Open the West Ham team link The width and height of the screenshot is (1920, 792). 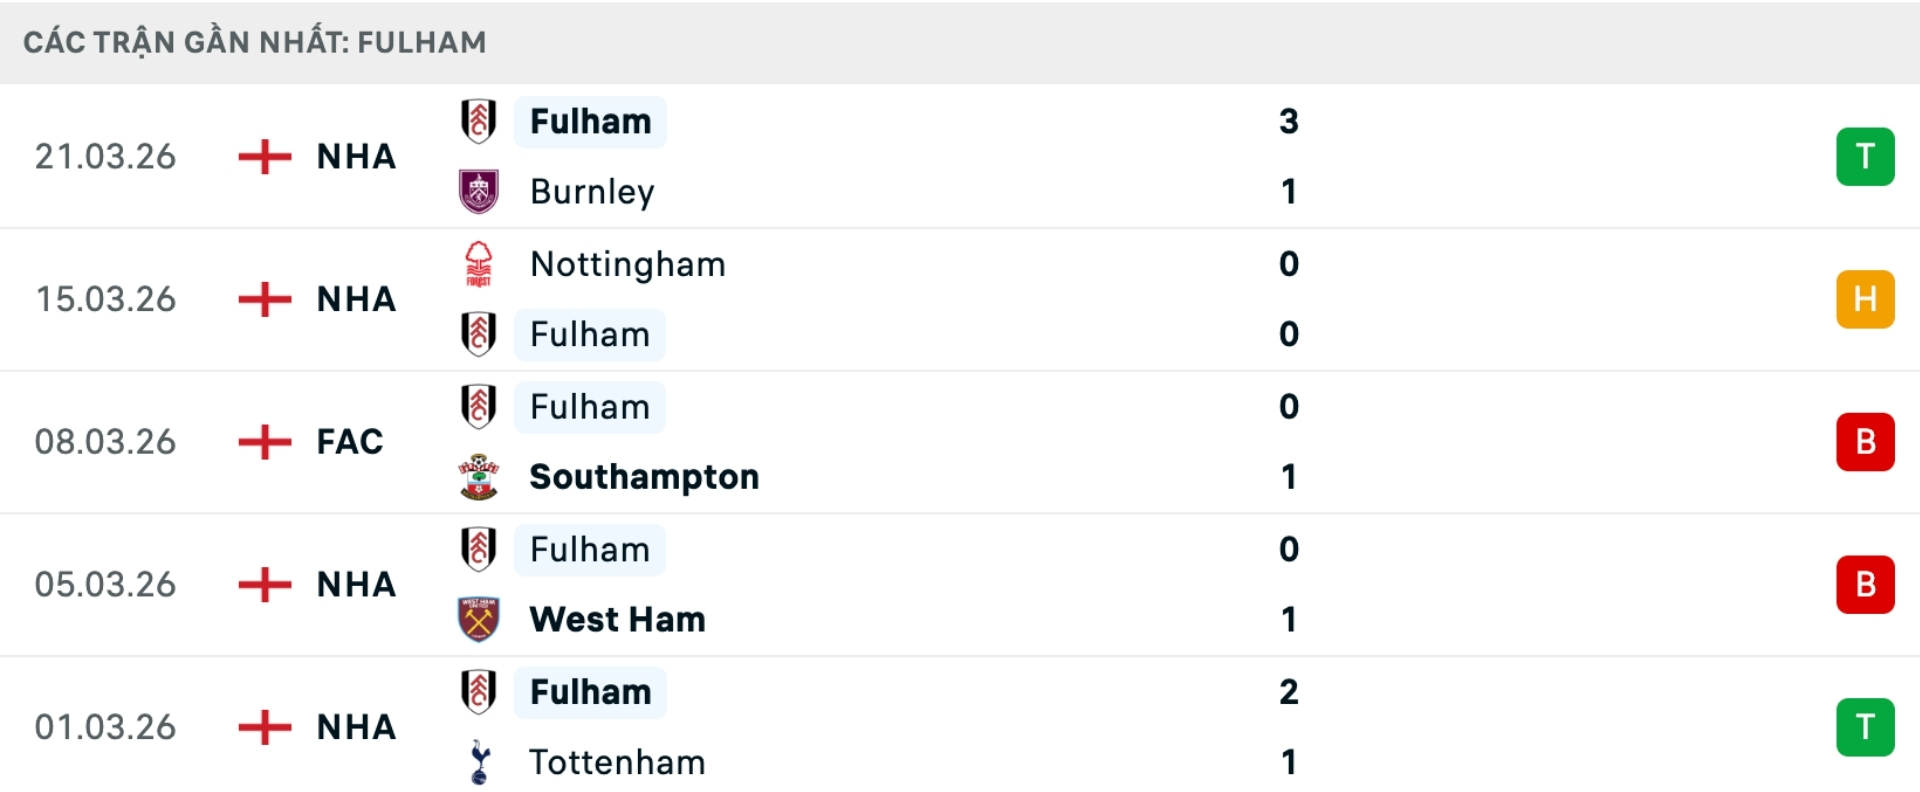pyautogui.click(x=617, y=619)
